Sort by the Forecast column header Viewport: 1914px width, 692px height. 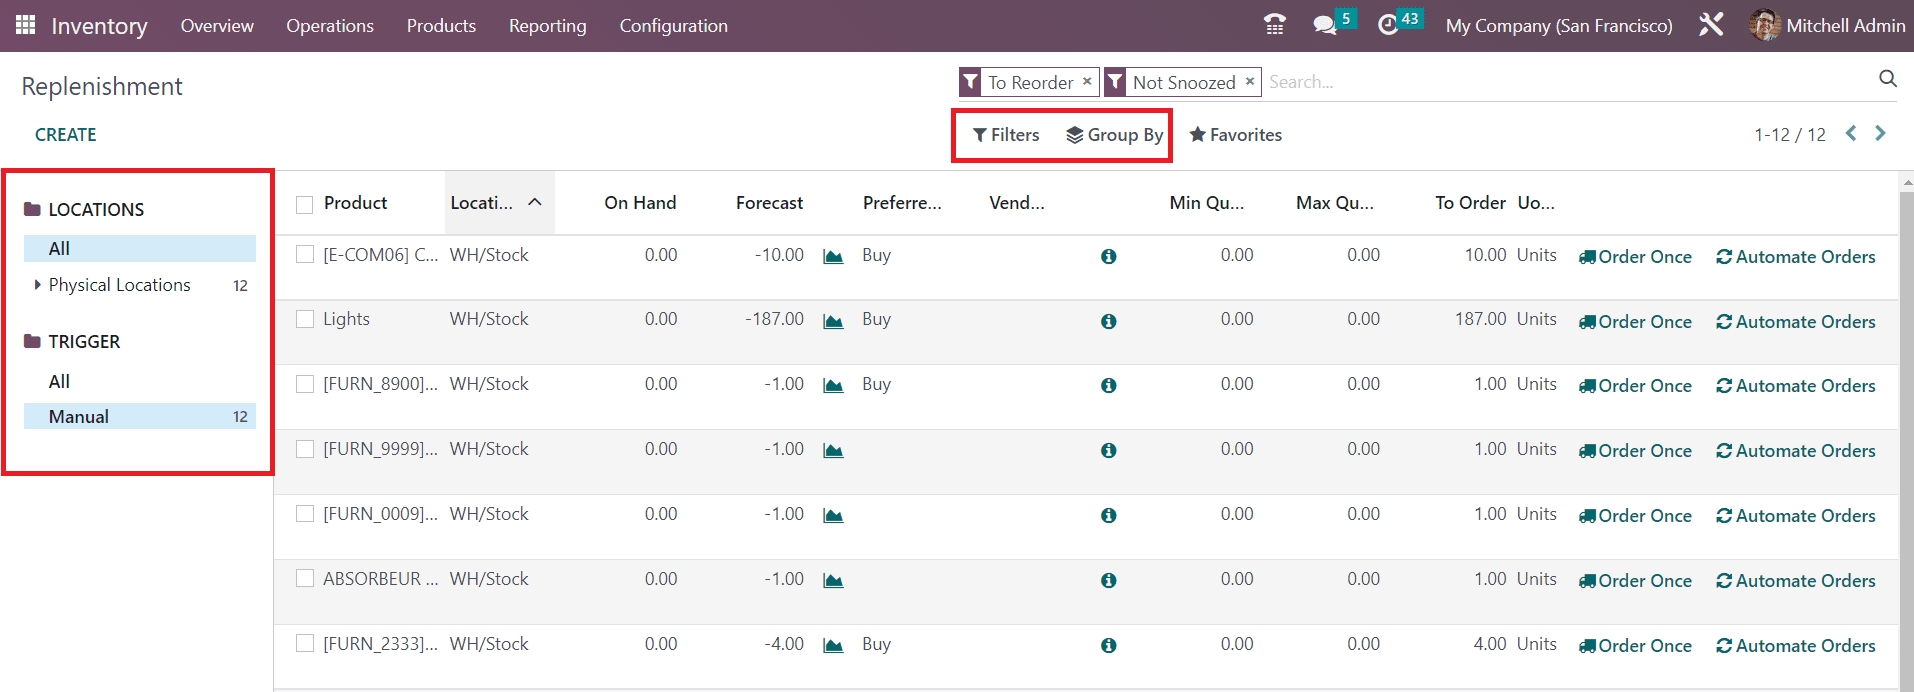[769, 203]
